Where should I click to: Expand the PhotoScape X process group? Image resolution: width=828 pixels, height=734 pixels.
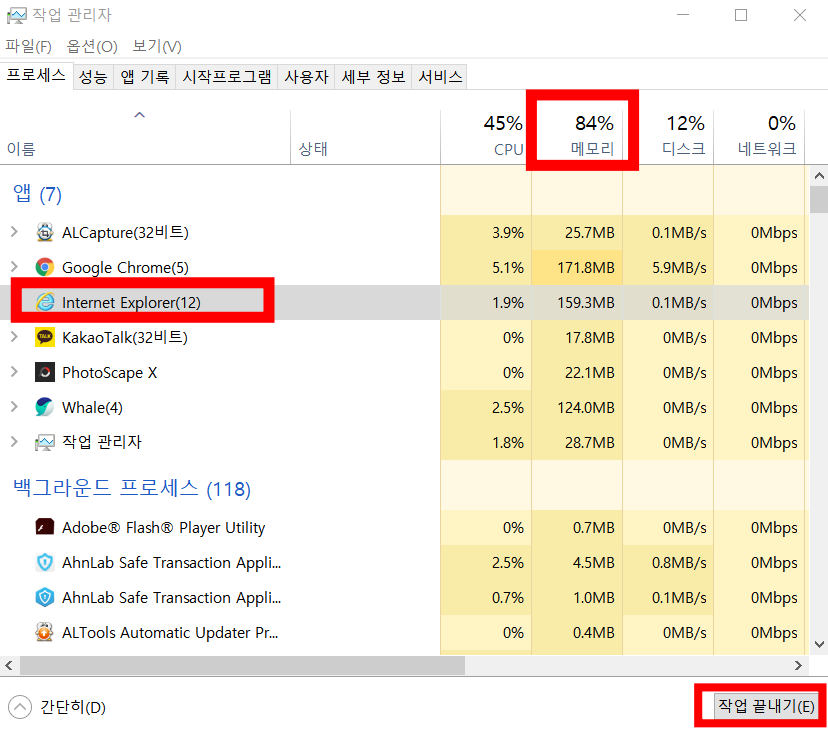14,372
